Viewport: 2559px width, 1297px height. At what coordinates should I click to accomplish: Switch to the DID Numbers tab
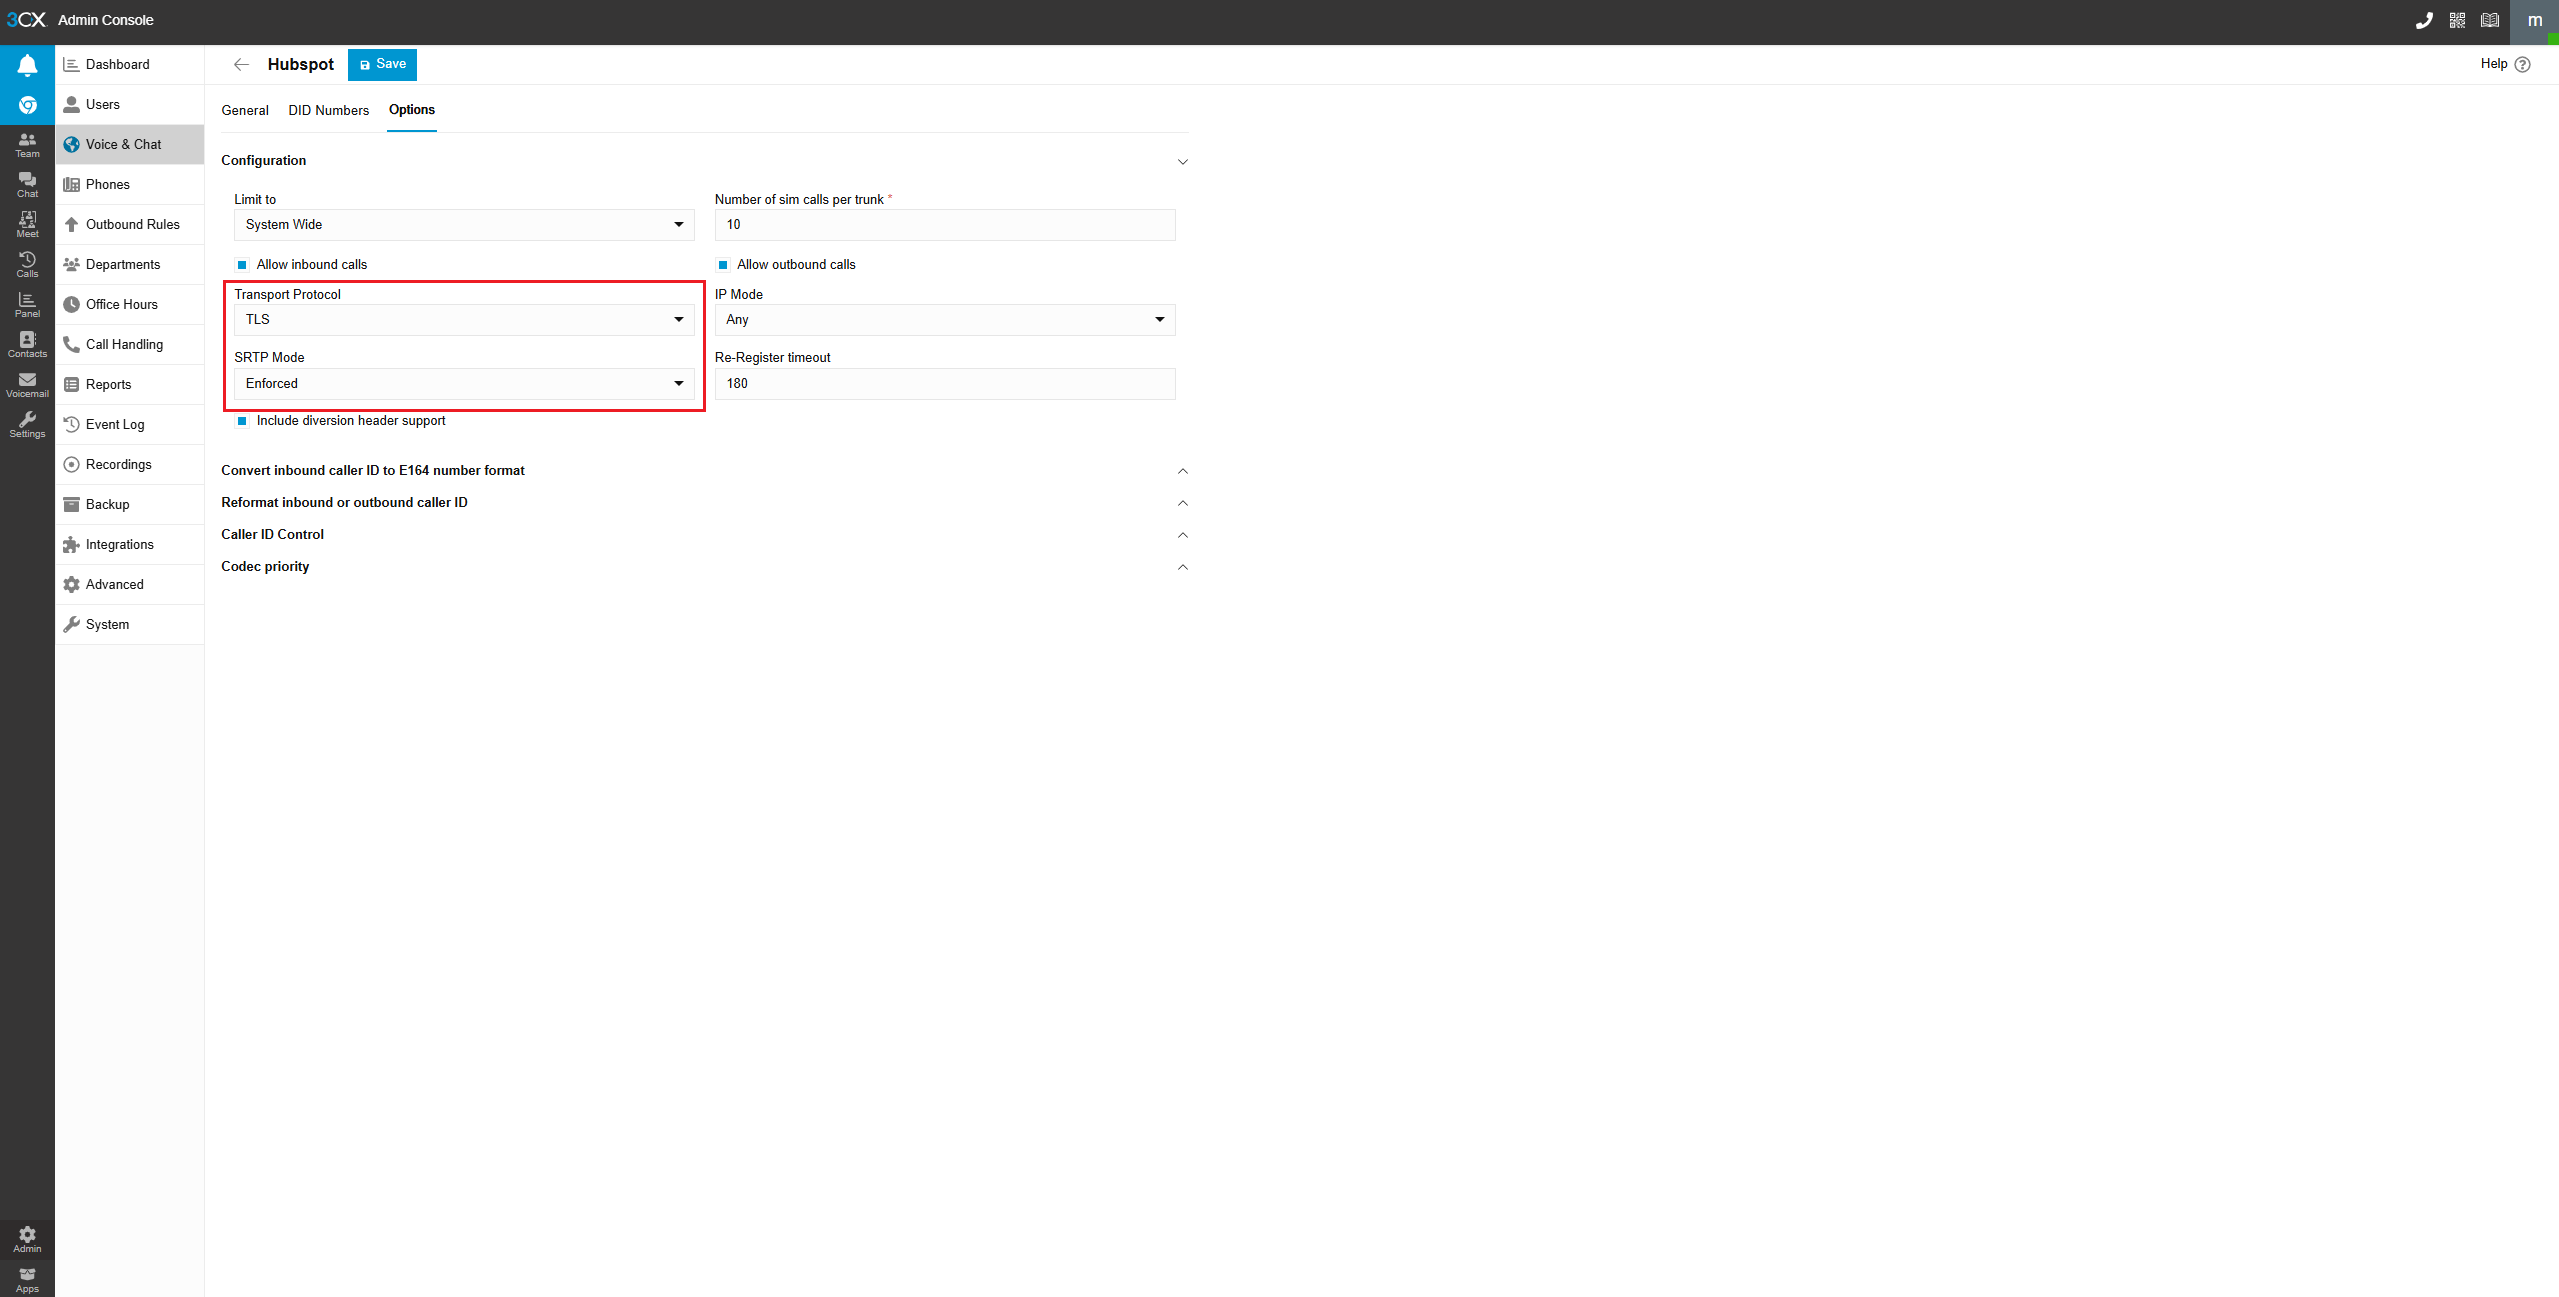coord(328,111)
